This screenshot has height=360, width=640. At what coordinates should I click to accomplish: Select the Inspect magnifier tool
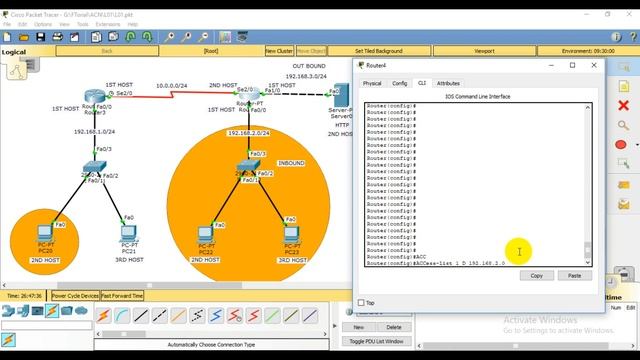pyautogui.click(x=623, y=125)
